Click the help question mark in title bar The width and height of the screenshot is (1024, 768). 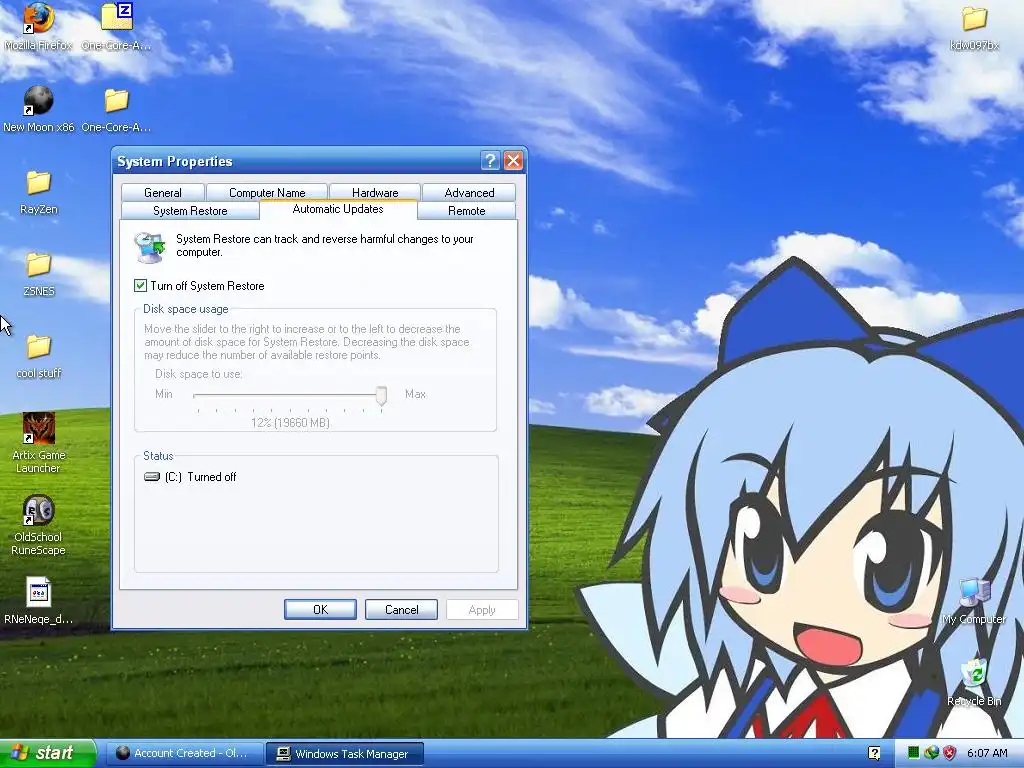490,161
